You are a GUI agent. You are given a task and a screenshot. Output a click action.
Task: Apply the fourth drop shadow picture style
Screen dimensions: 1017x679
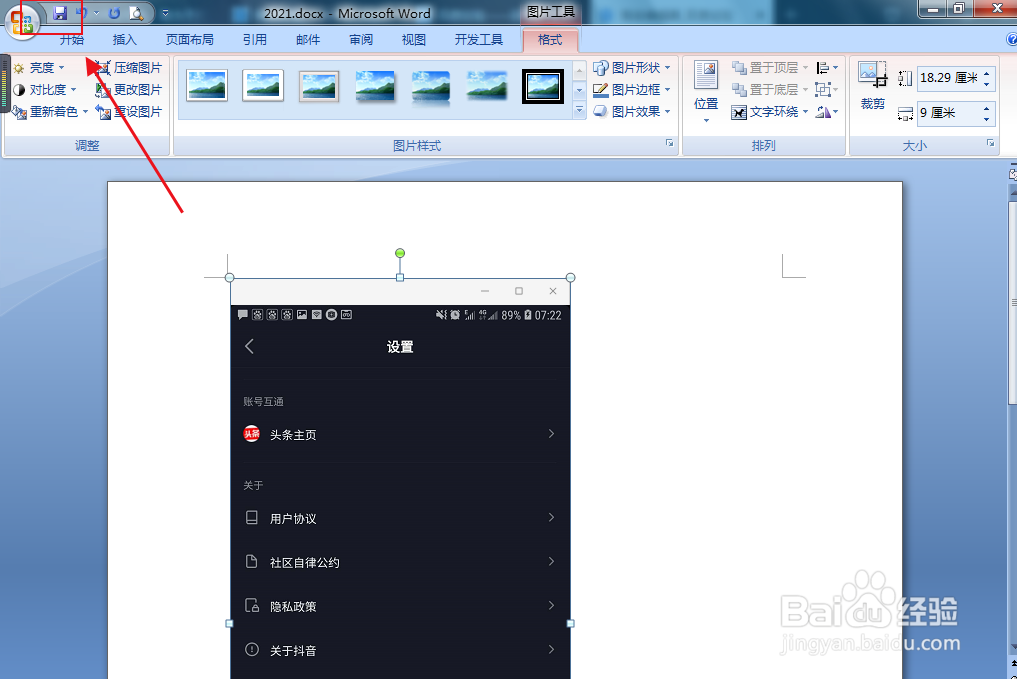pos(375,86)
